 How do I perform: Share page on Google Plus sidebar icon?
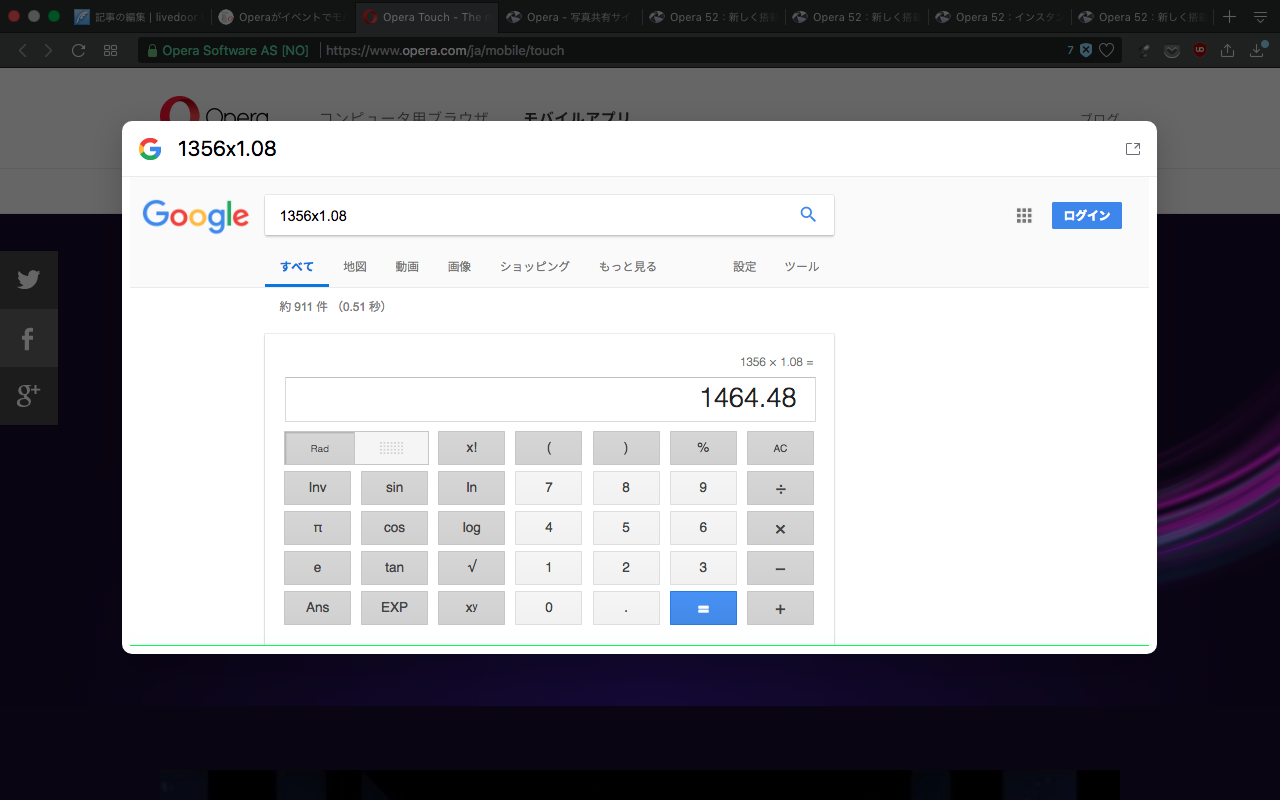29,396
